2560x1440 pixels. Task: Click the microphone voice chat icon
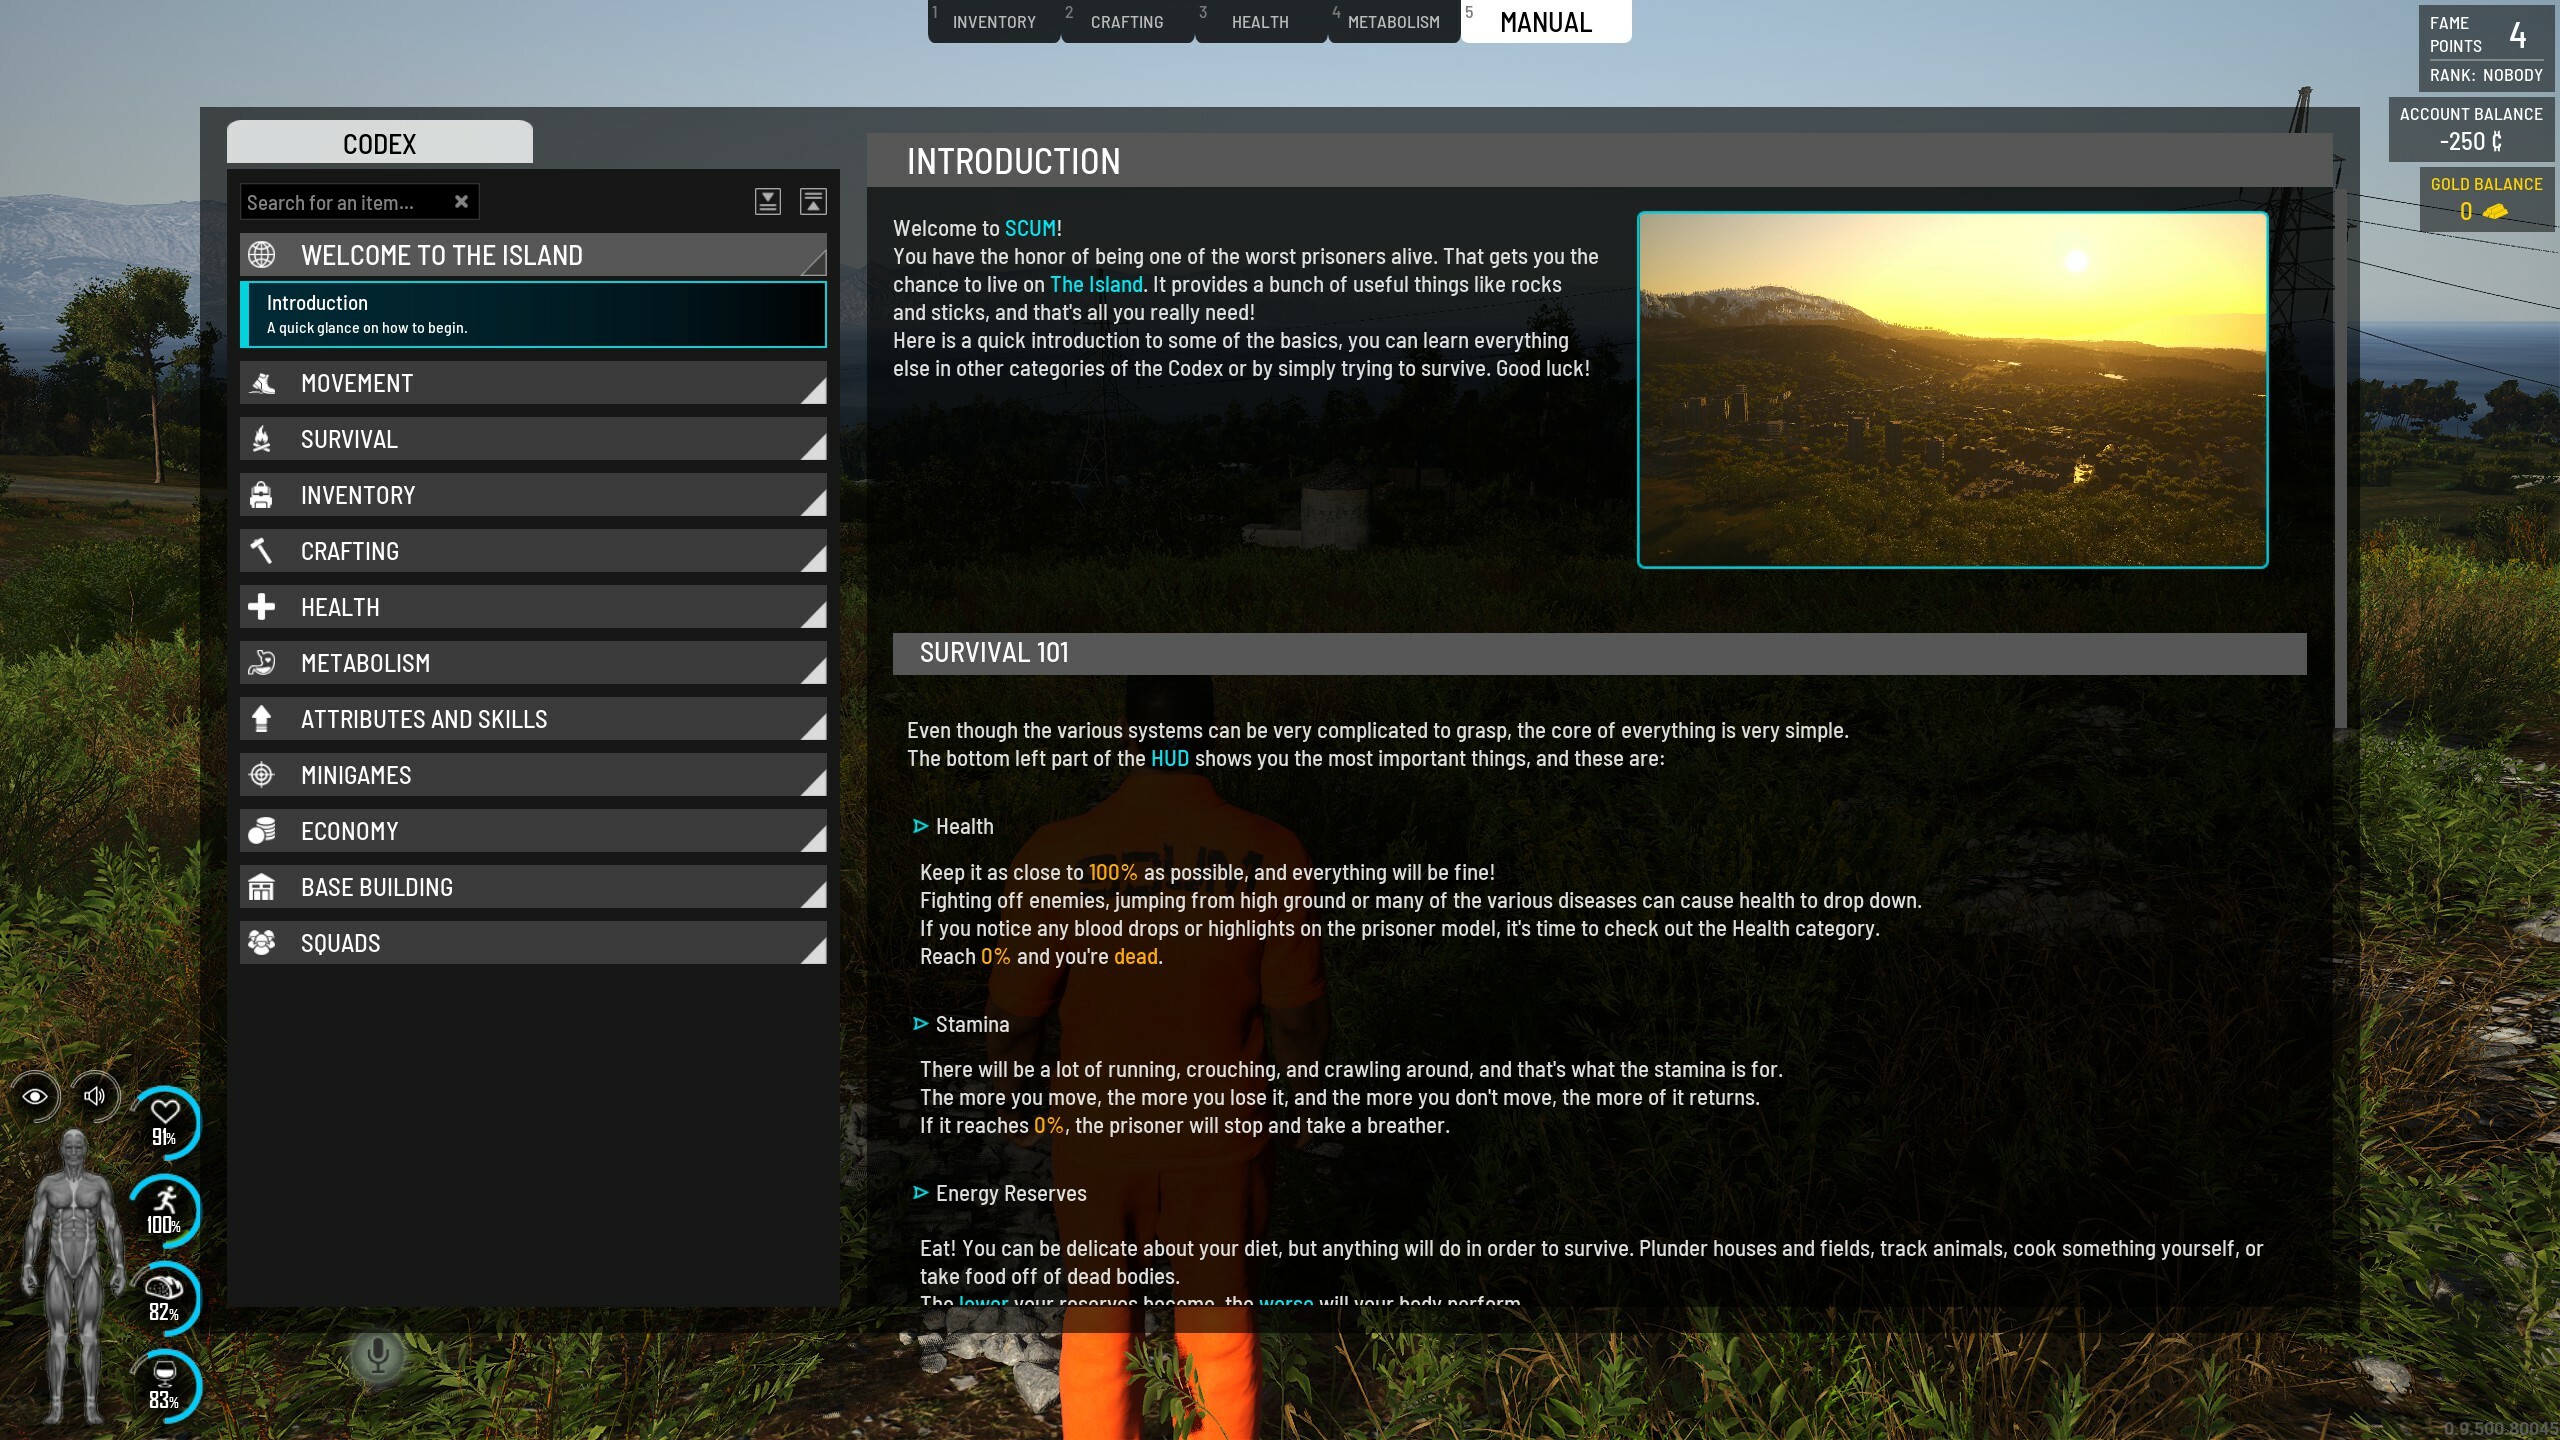378,1356
